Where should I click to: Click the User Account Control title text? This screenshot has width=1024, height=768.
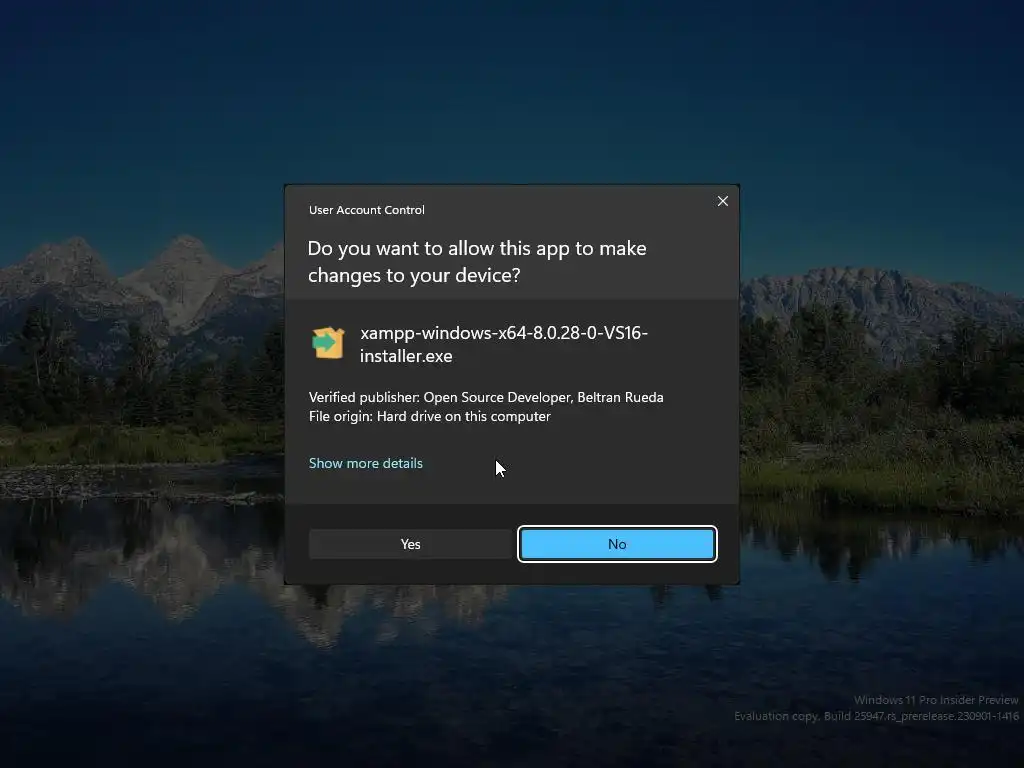(366, 210)
